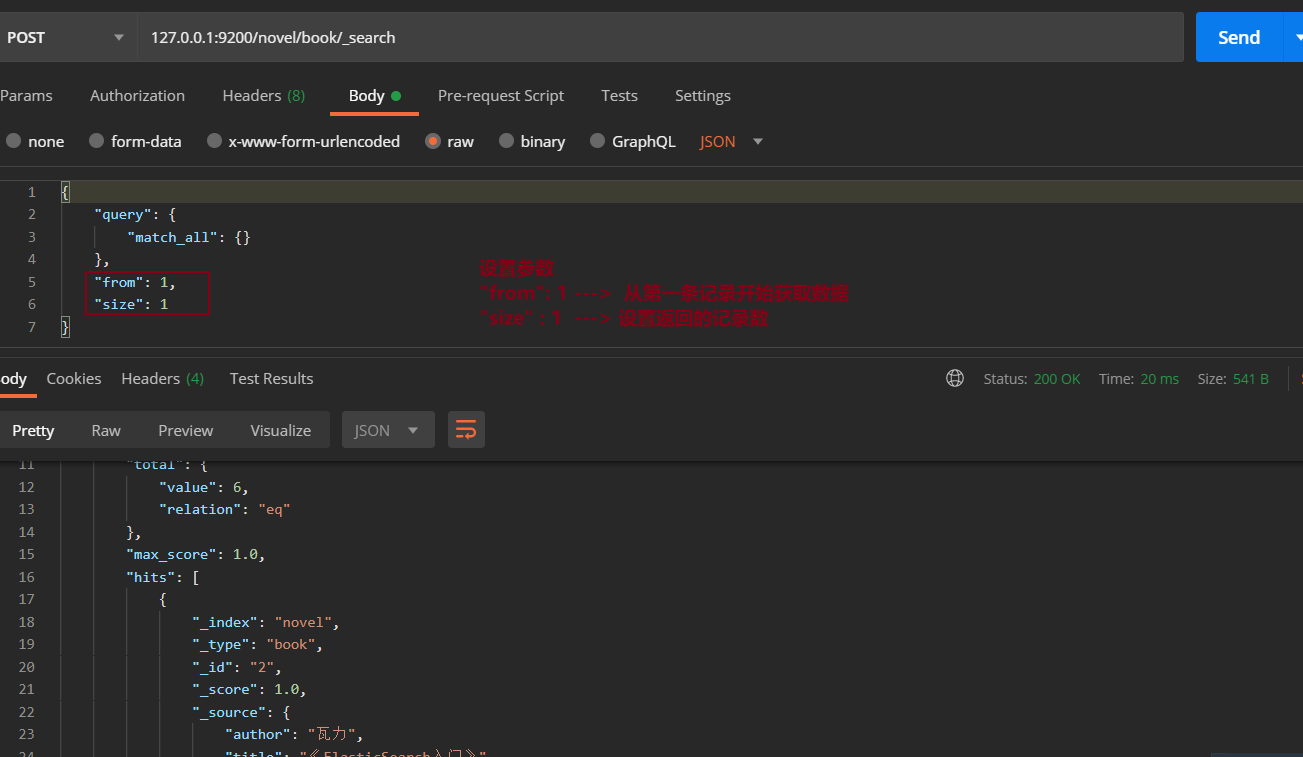
Task: Click the 200 OK status value
Action: tap(1057, 378)
